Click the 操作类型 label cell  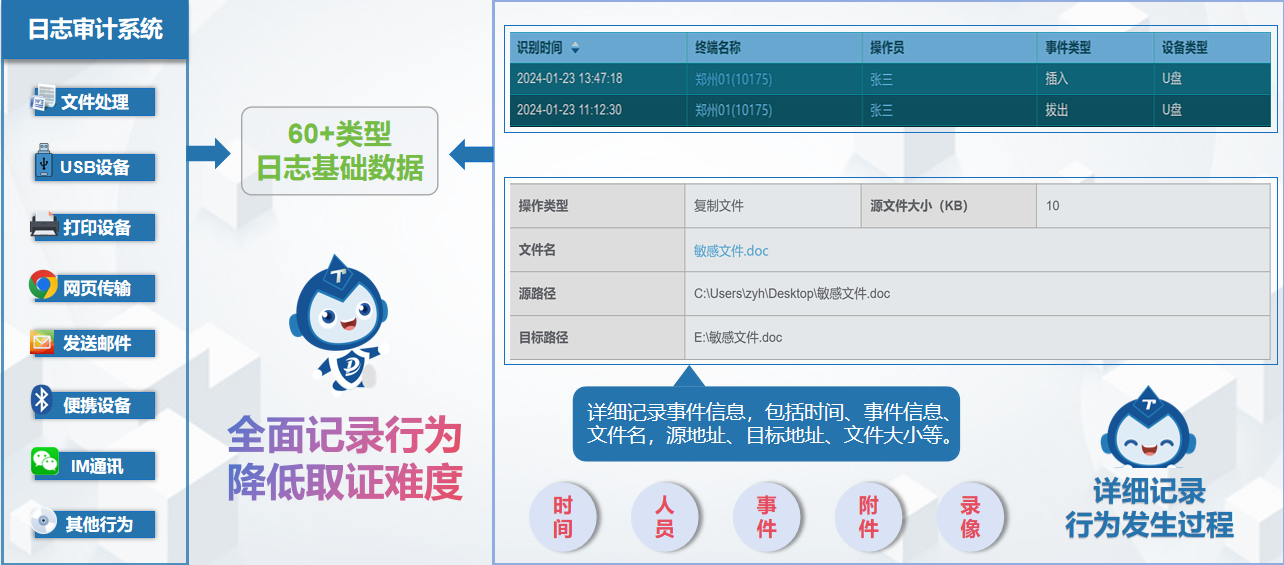coord(597,206)
